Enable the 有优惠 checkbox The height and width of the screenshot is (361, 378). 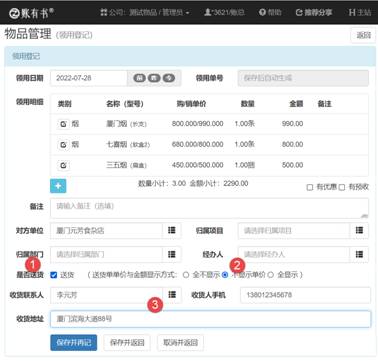(310, 187)
